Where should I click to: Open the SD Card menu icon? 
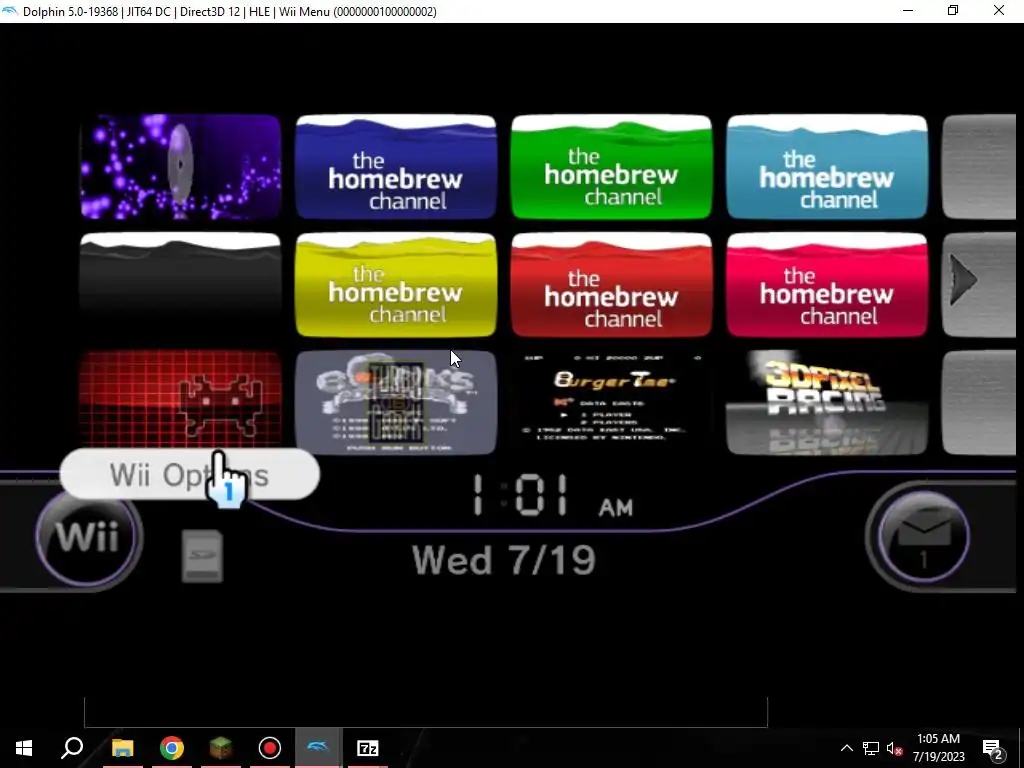coord(202,556)
